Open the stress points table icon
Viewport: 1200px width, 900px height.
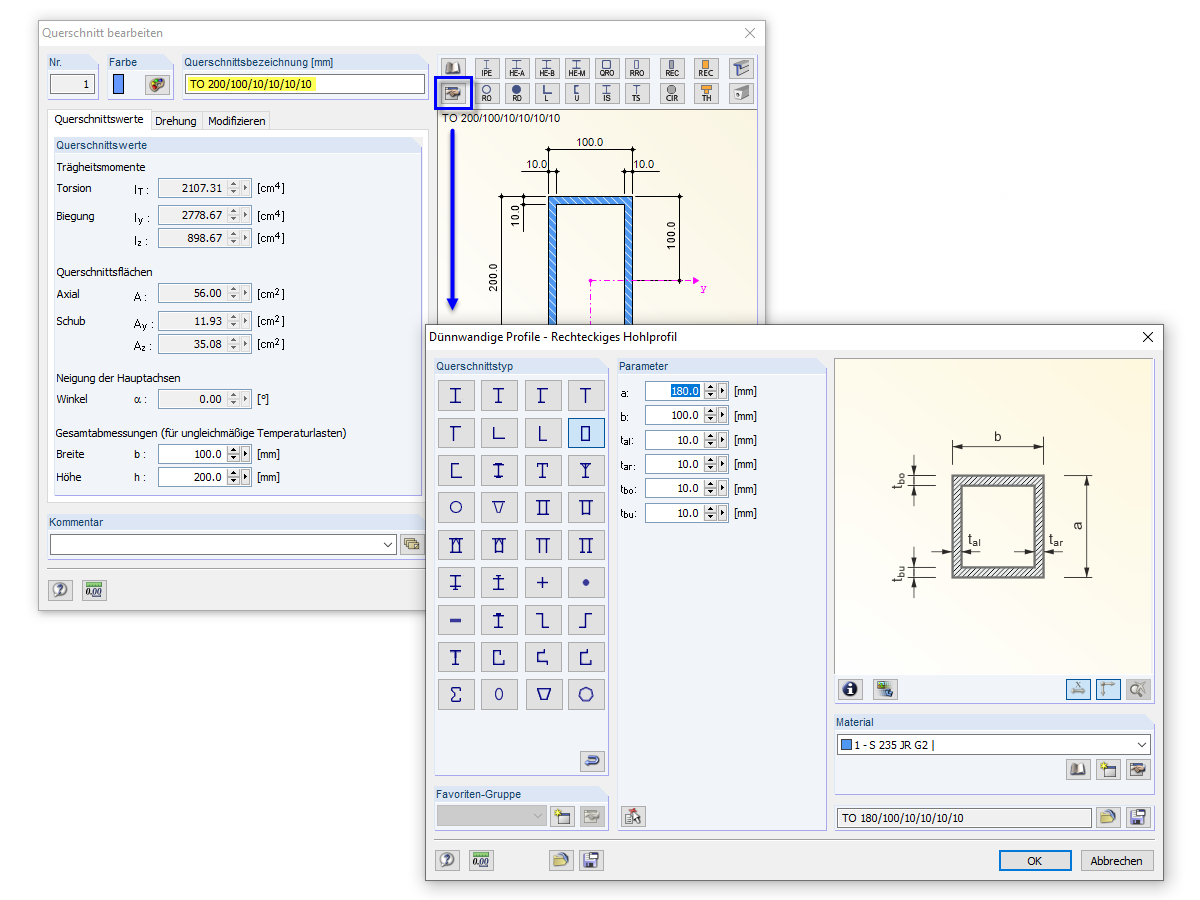[885, 688]
